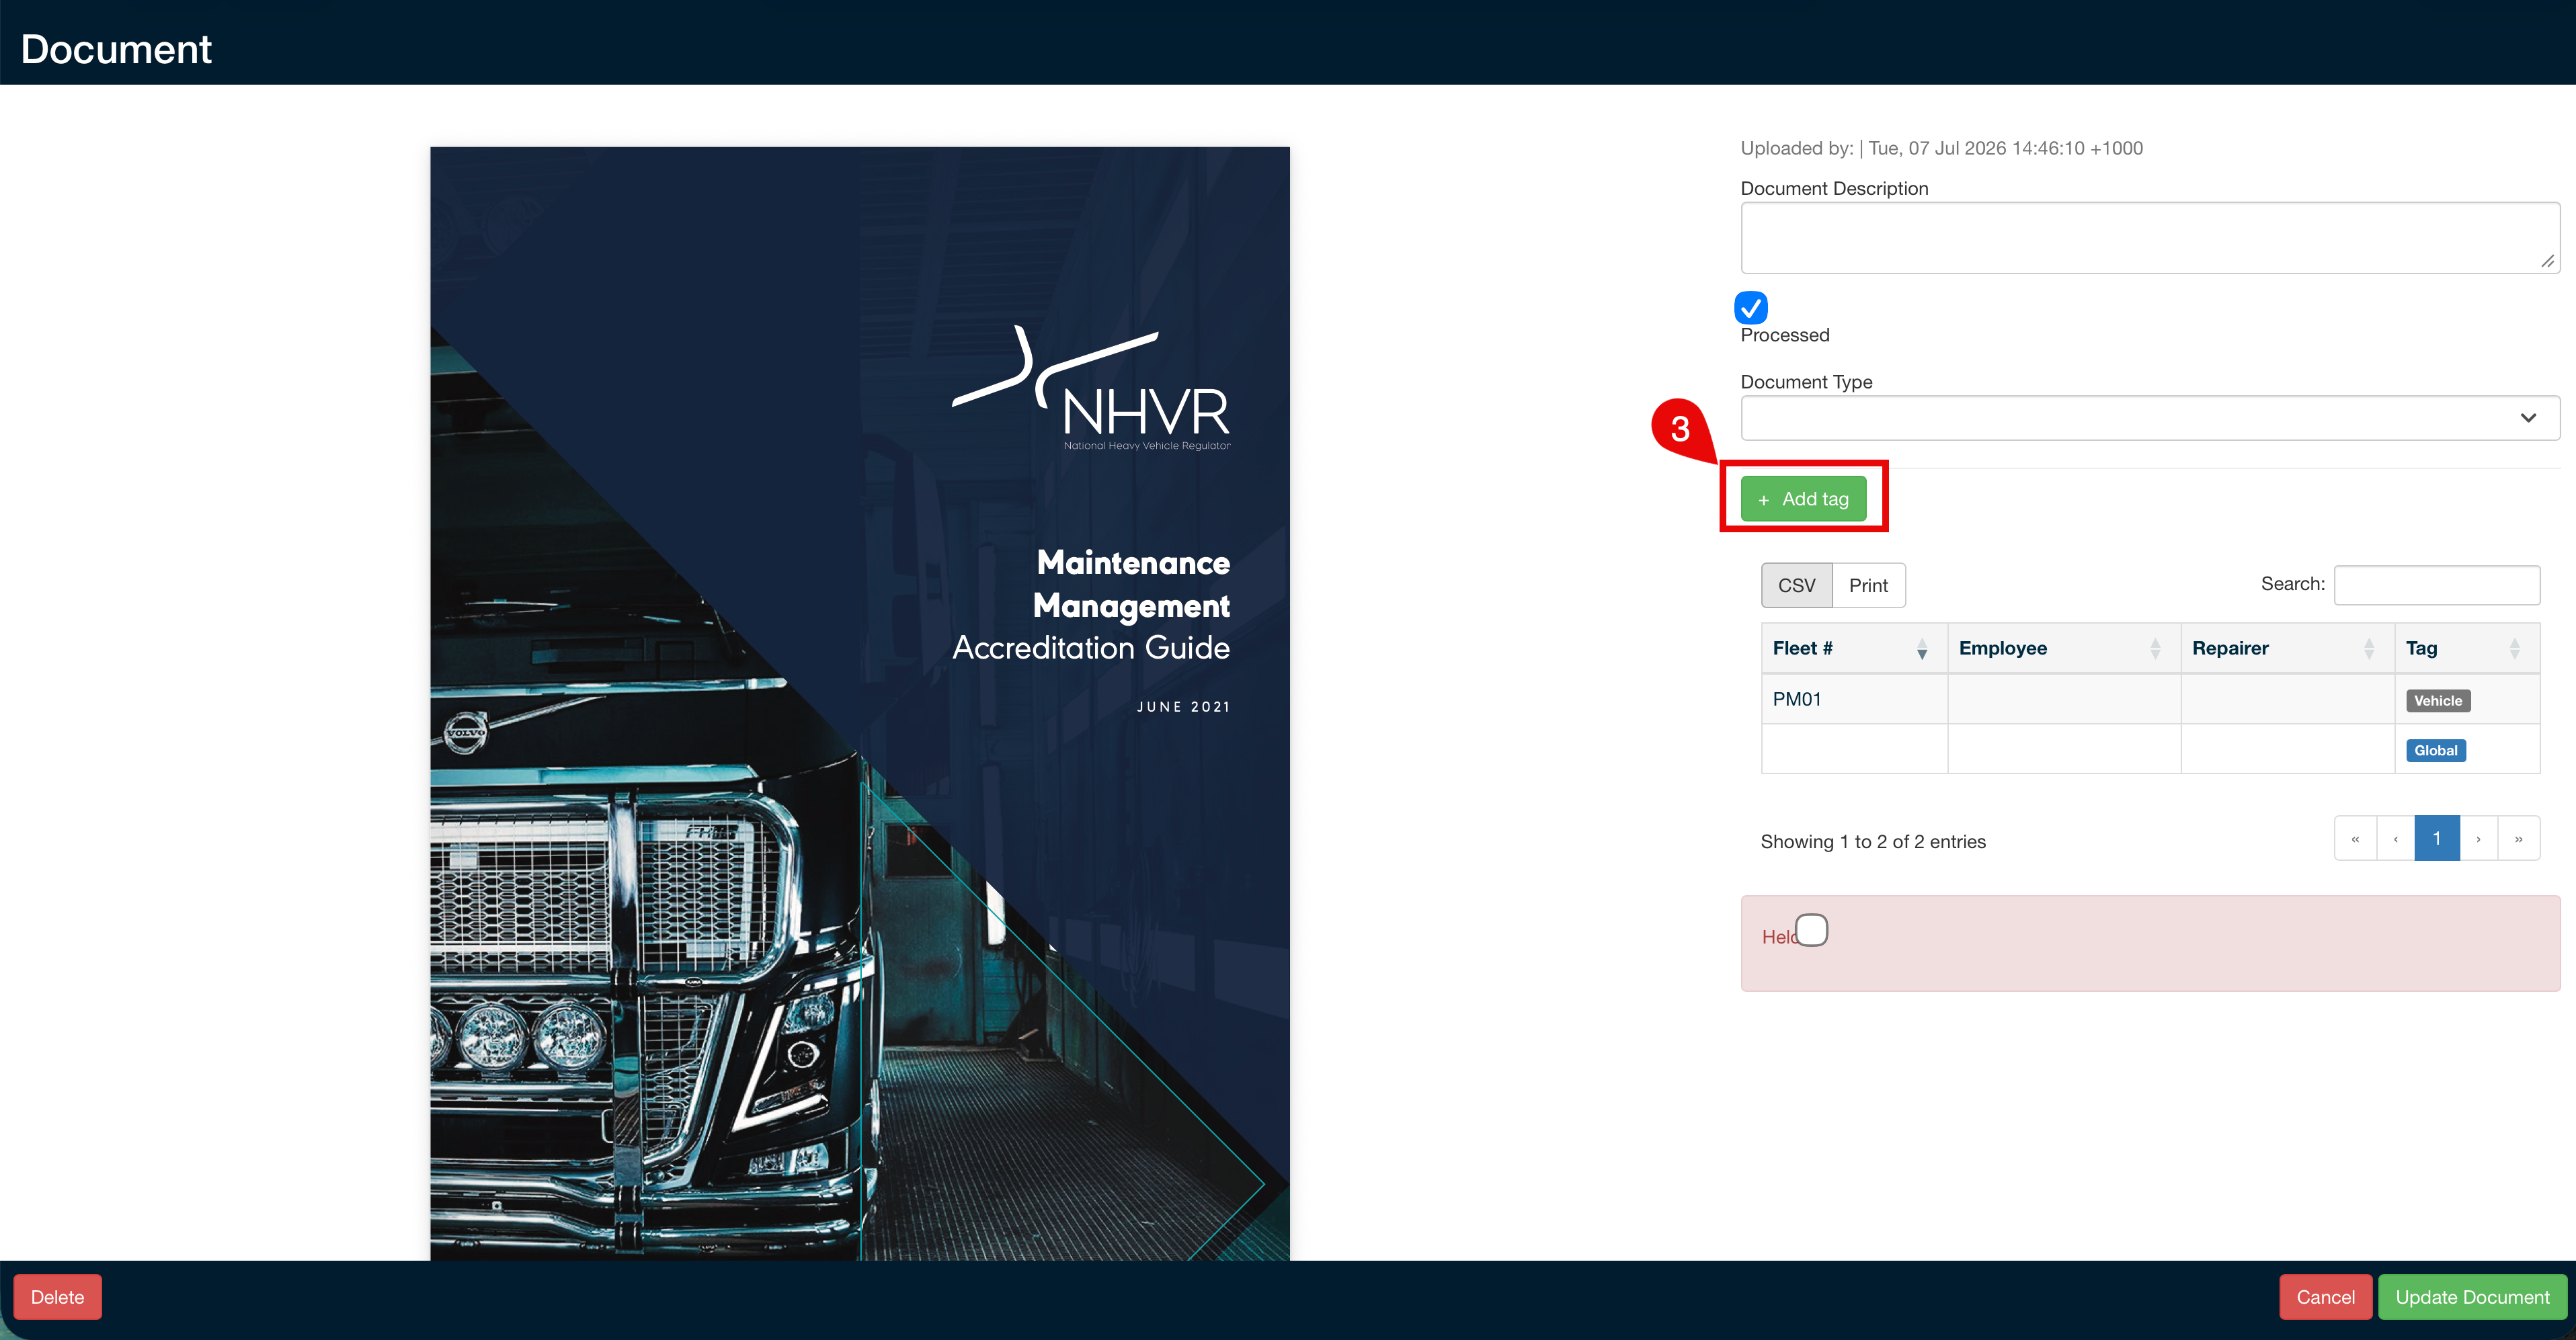Click the document cover preview image
The height and width of the screenshot is (1340, 2576).
[860, 703]
